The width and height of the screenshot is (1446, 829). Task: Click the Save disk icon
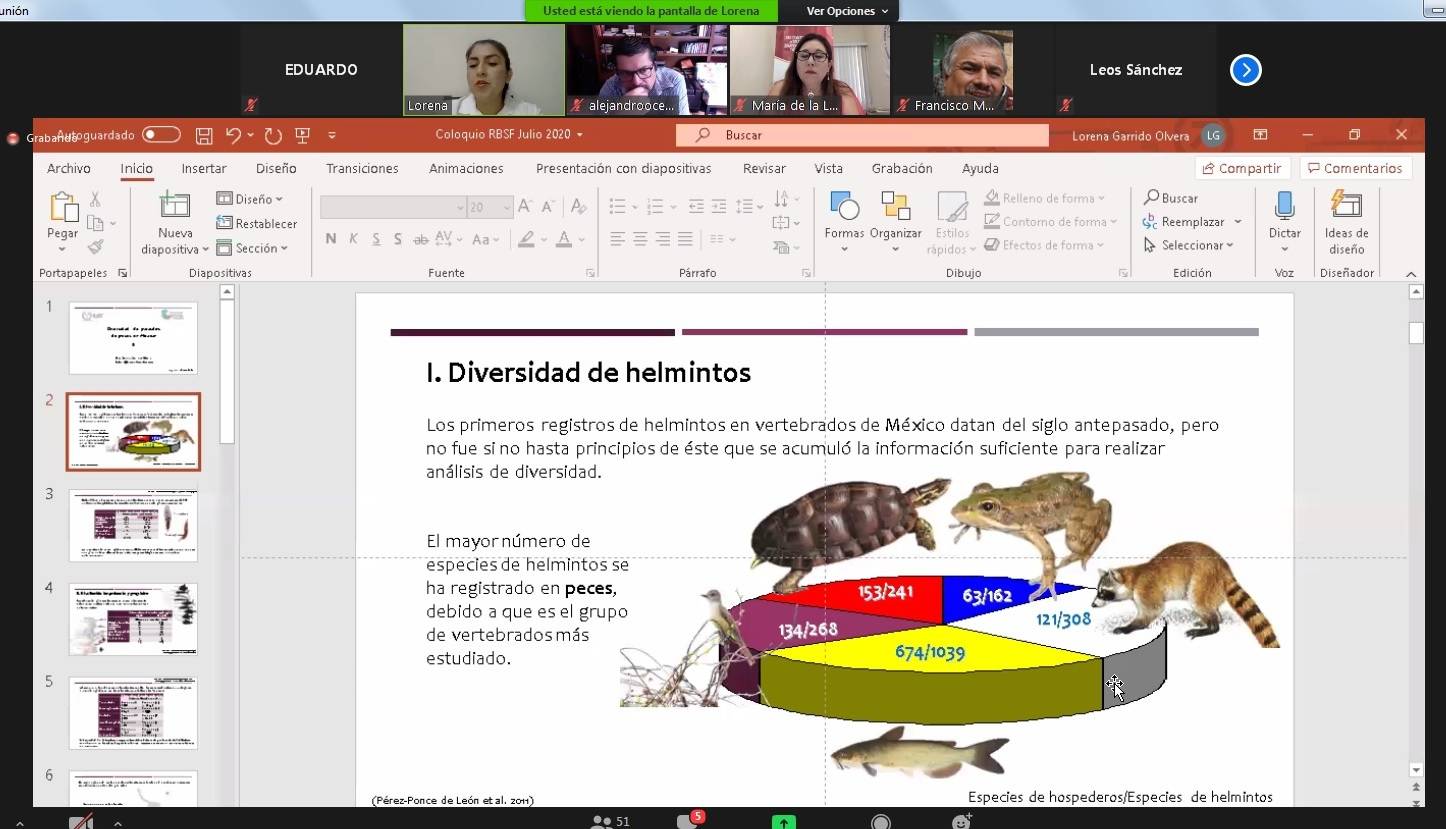pos(204,135)
